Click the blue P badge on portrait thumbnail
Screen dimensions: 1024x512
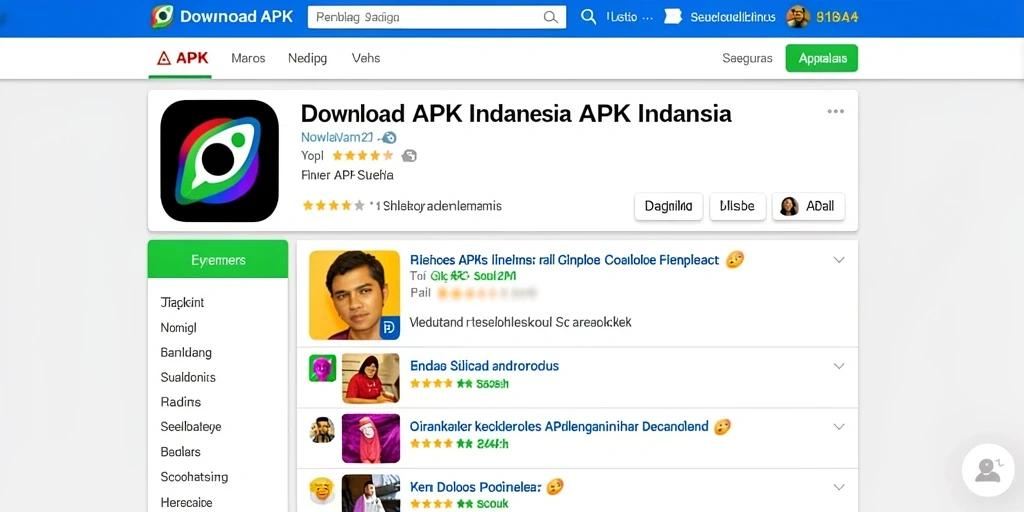pos(389,328)
